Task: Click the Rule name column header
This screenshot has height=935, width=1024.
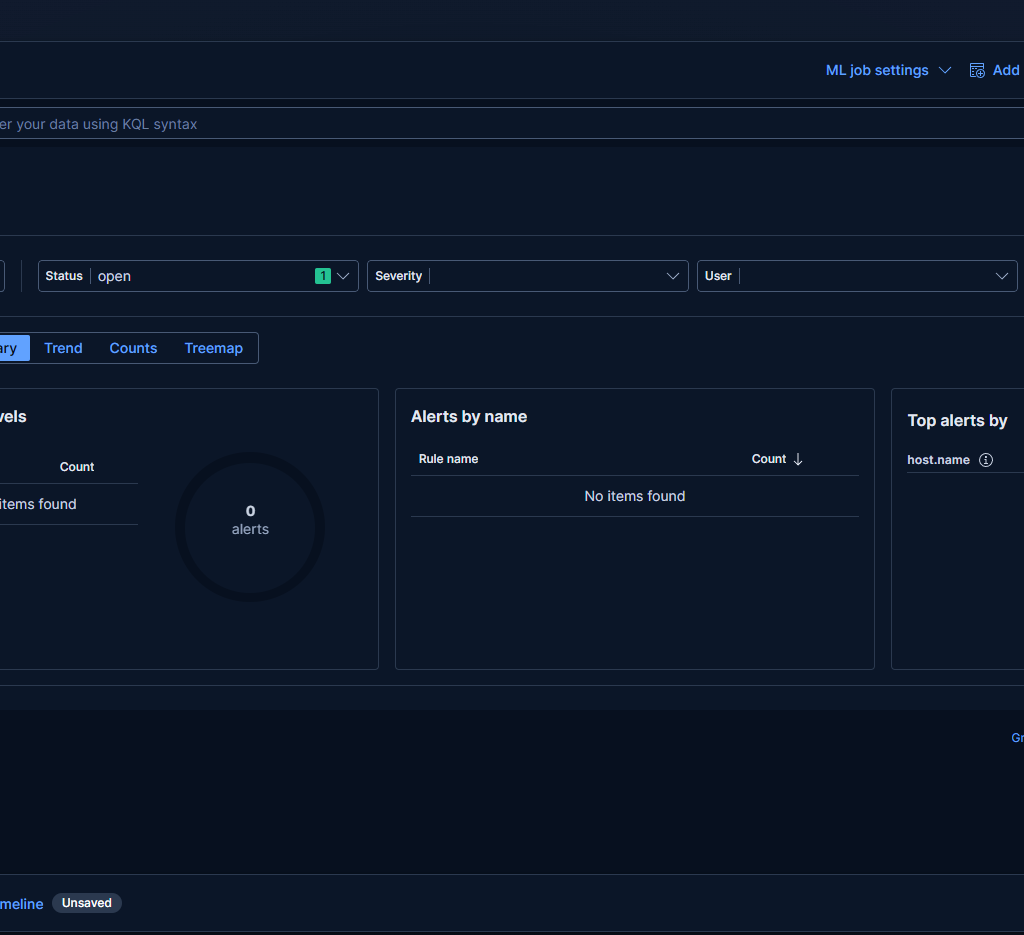Action: [x=448, y=459]
